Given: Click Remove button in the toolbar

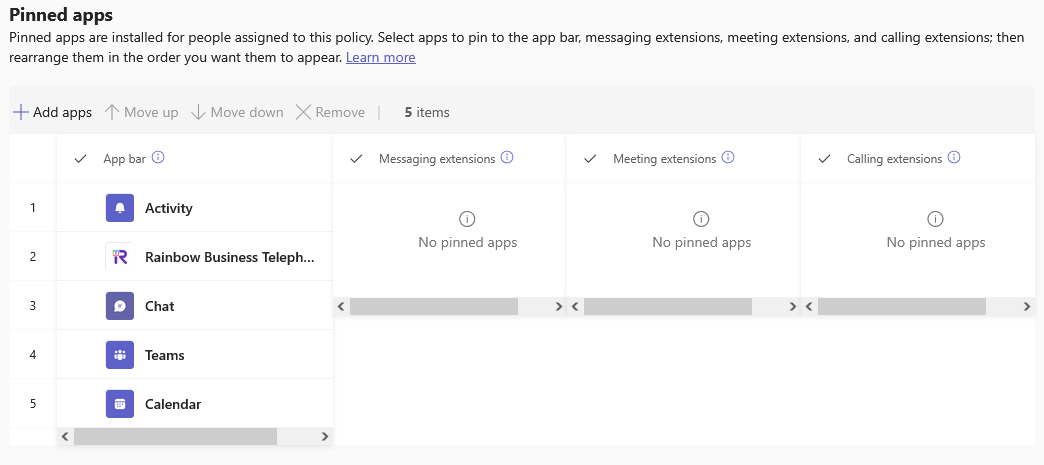Looking at the screenshot, I should pyautogui.click(x=331, y=112).
